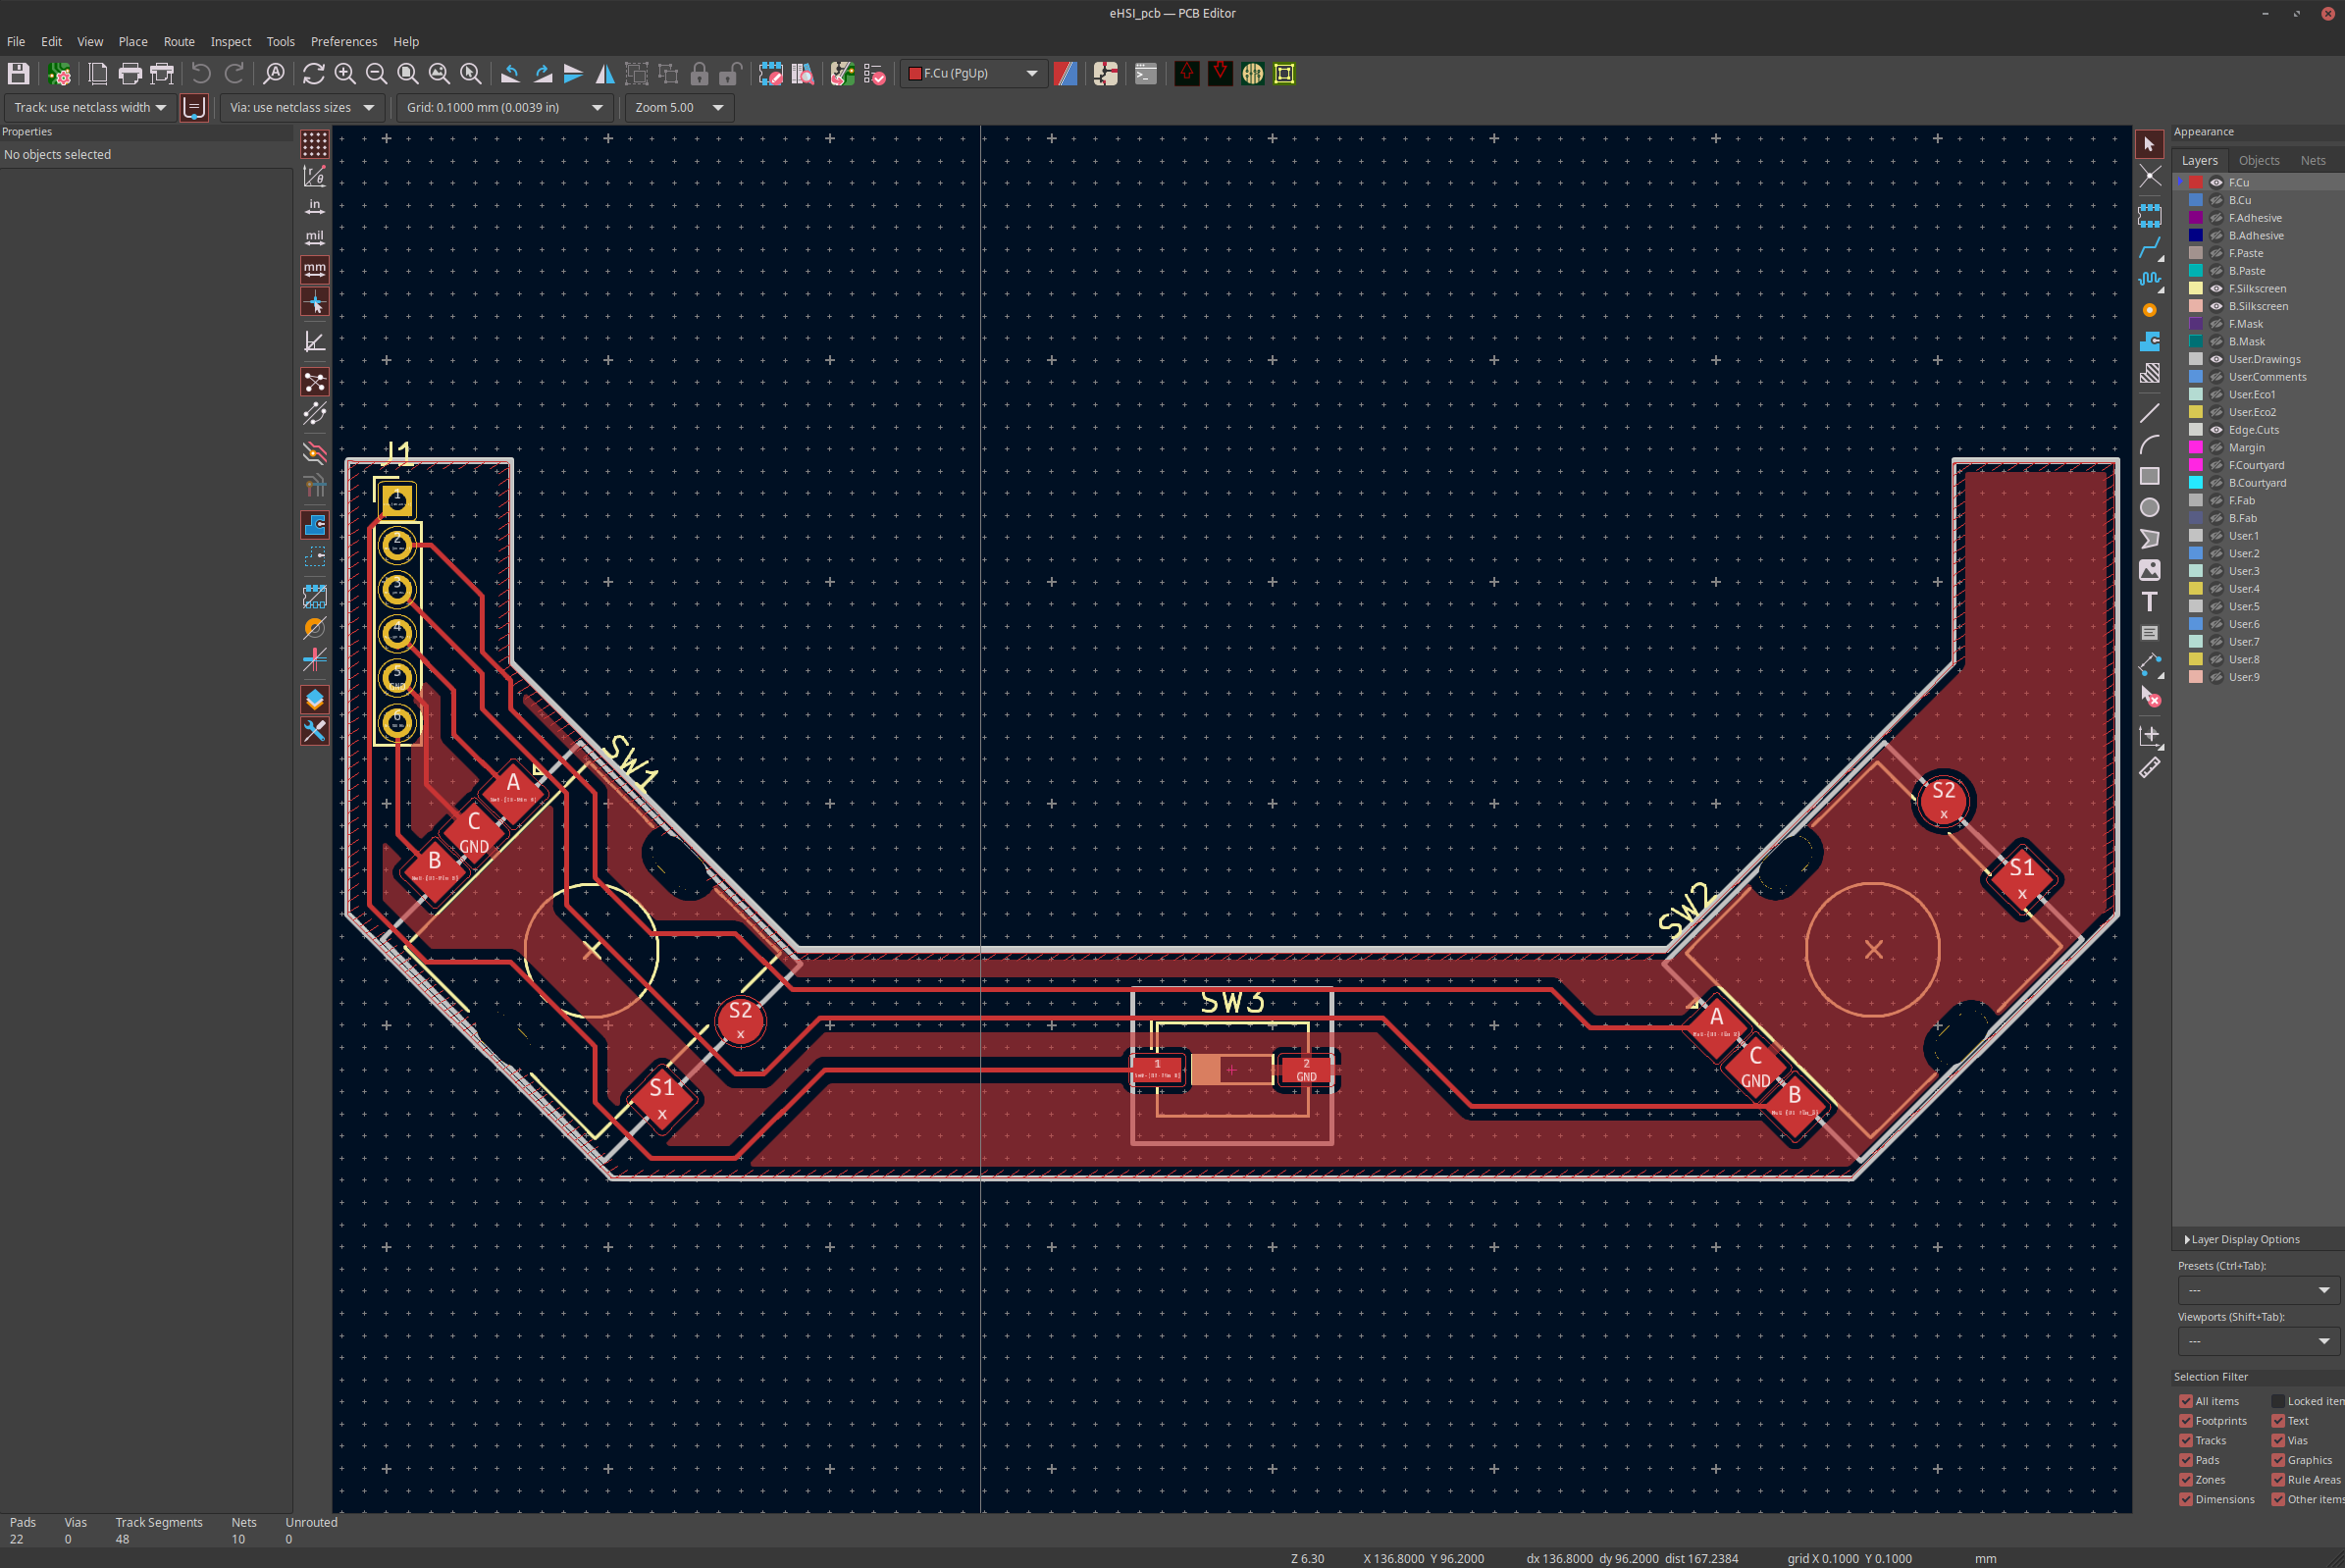The height and width of the screenshot is (1568, 2345).
Task: Select the Draw Circle tool
Action: pos(2149,508)
